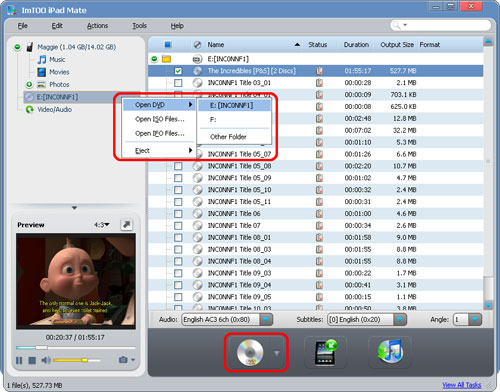This screenshot has width=500, height=392.
Task: Check the INCONNF1 Title 09_05 checkbox
Action: 178,297
